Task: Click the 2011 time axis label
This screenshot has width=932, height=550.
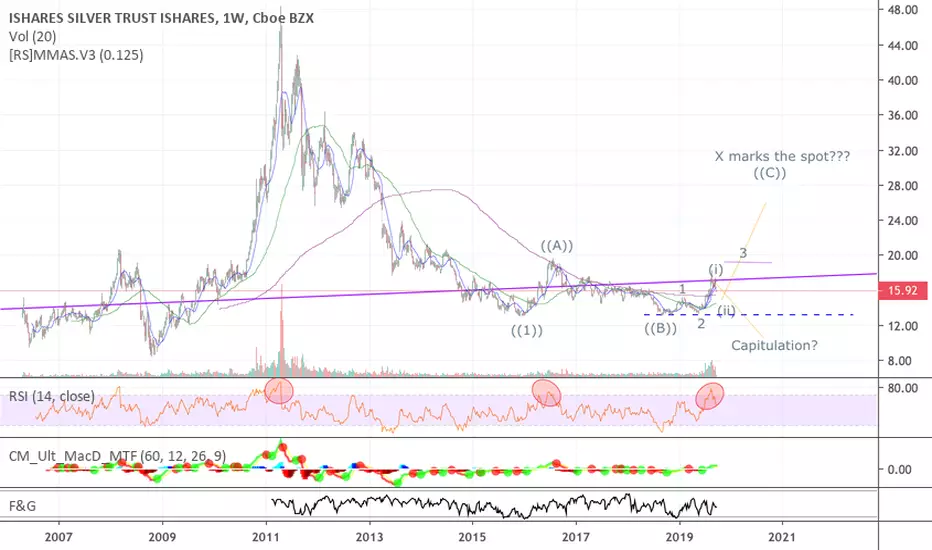Action: 266,538
